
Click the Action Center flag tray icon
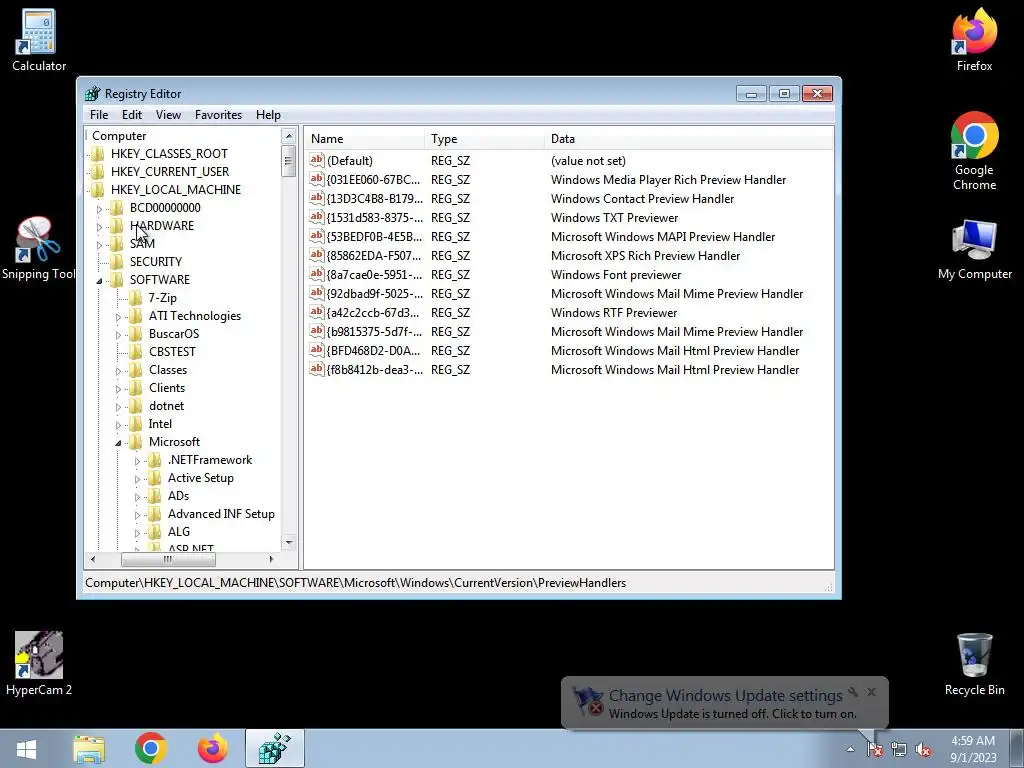875,750
